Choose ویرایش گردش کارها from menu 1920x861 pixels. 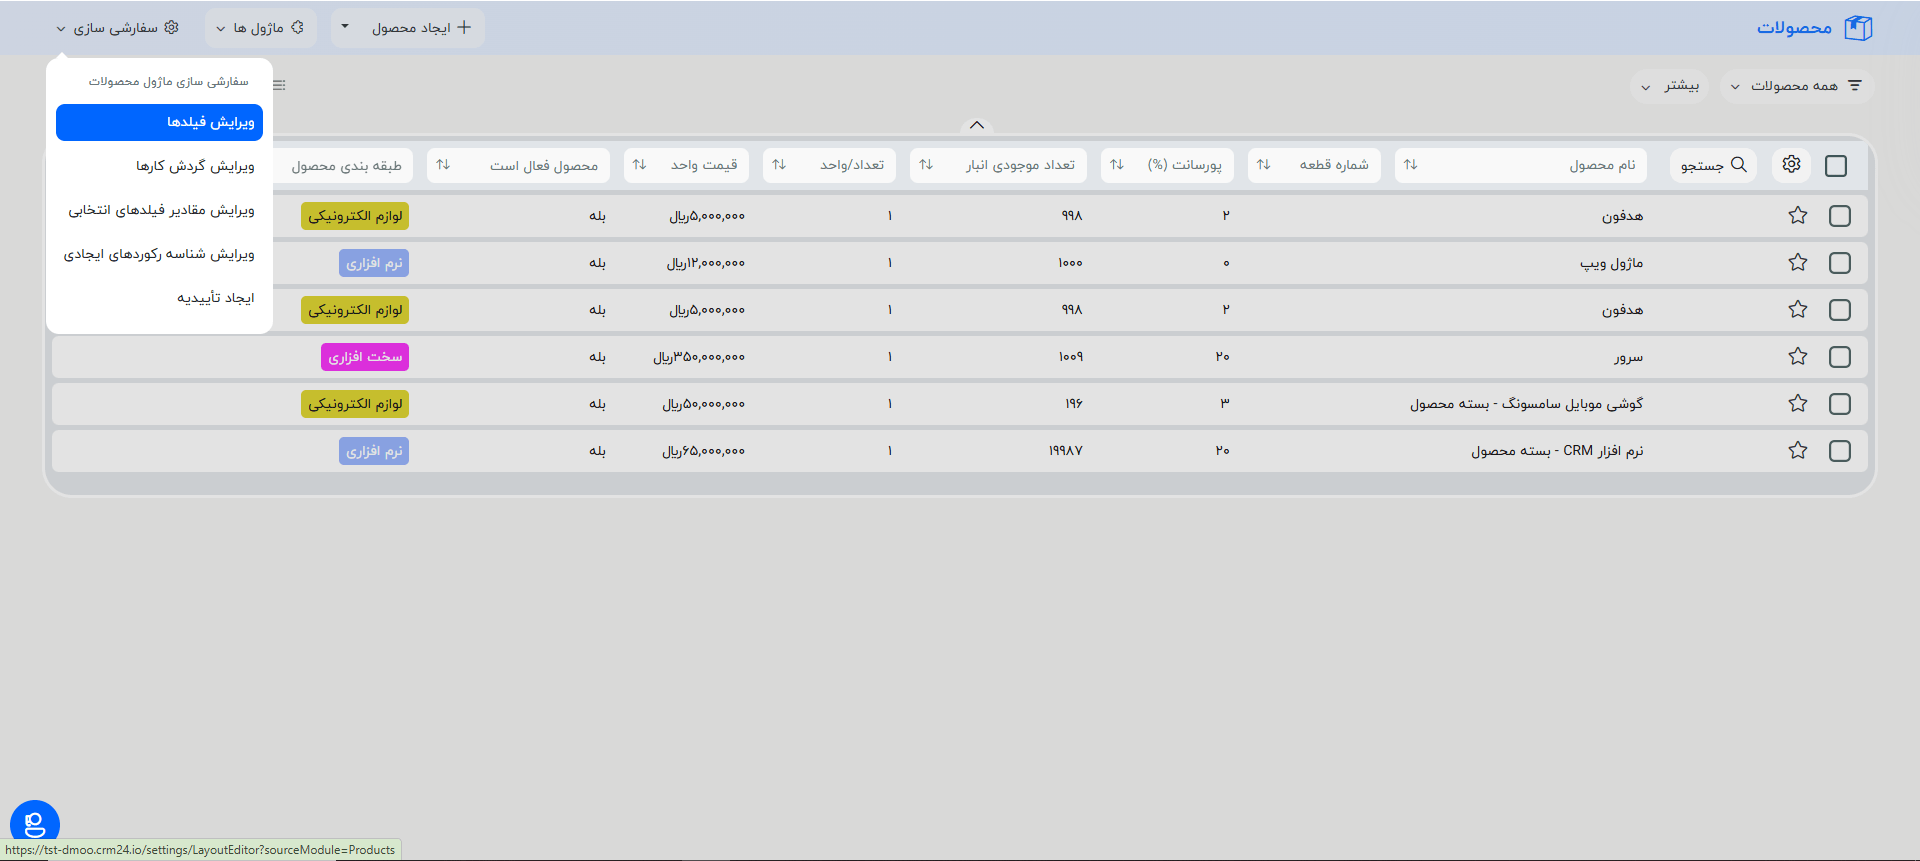click(x=195, y=166)
